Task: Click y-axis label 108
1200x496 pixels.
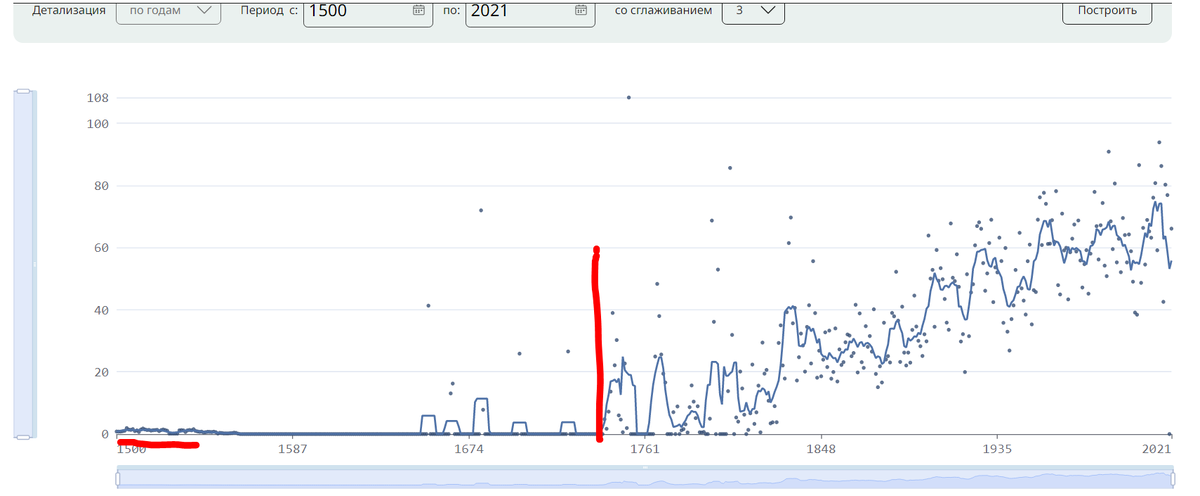Action: click(98, 98)
